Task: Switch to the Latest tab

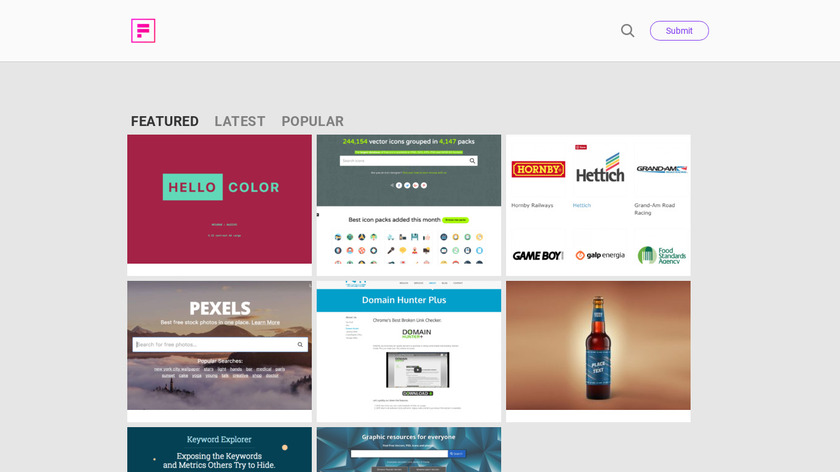Action: point(239,121)
